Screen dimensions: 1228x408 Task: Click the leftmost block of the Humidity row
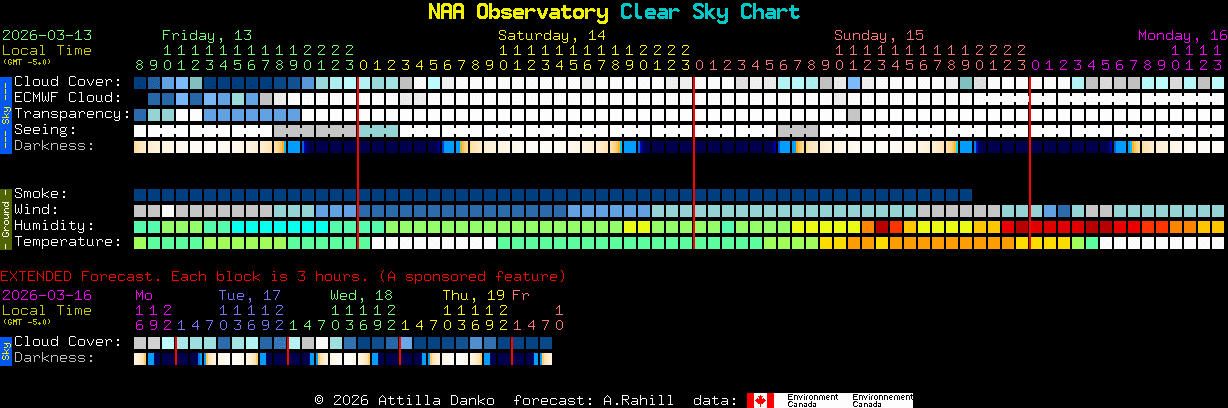140,226
